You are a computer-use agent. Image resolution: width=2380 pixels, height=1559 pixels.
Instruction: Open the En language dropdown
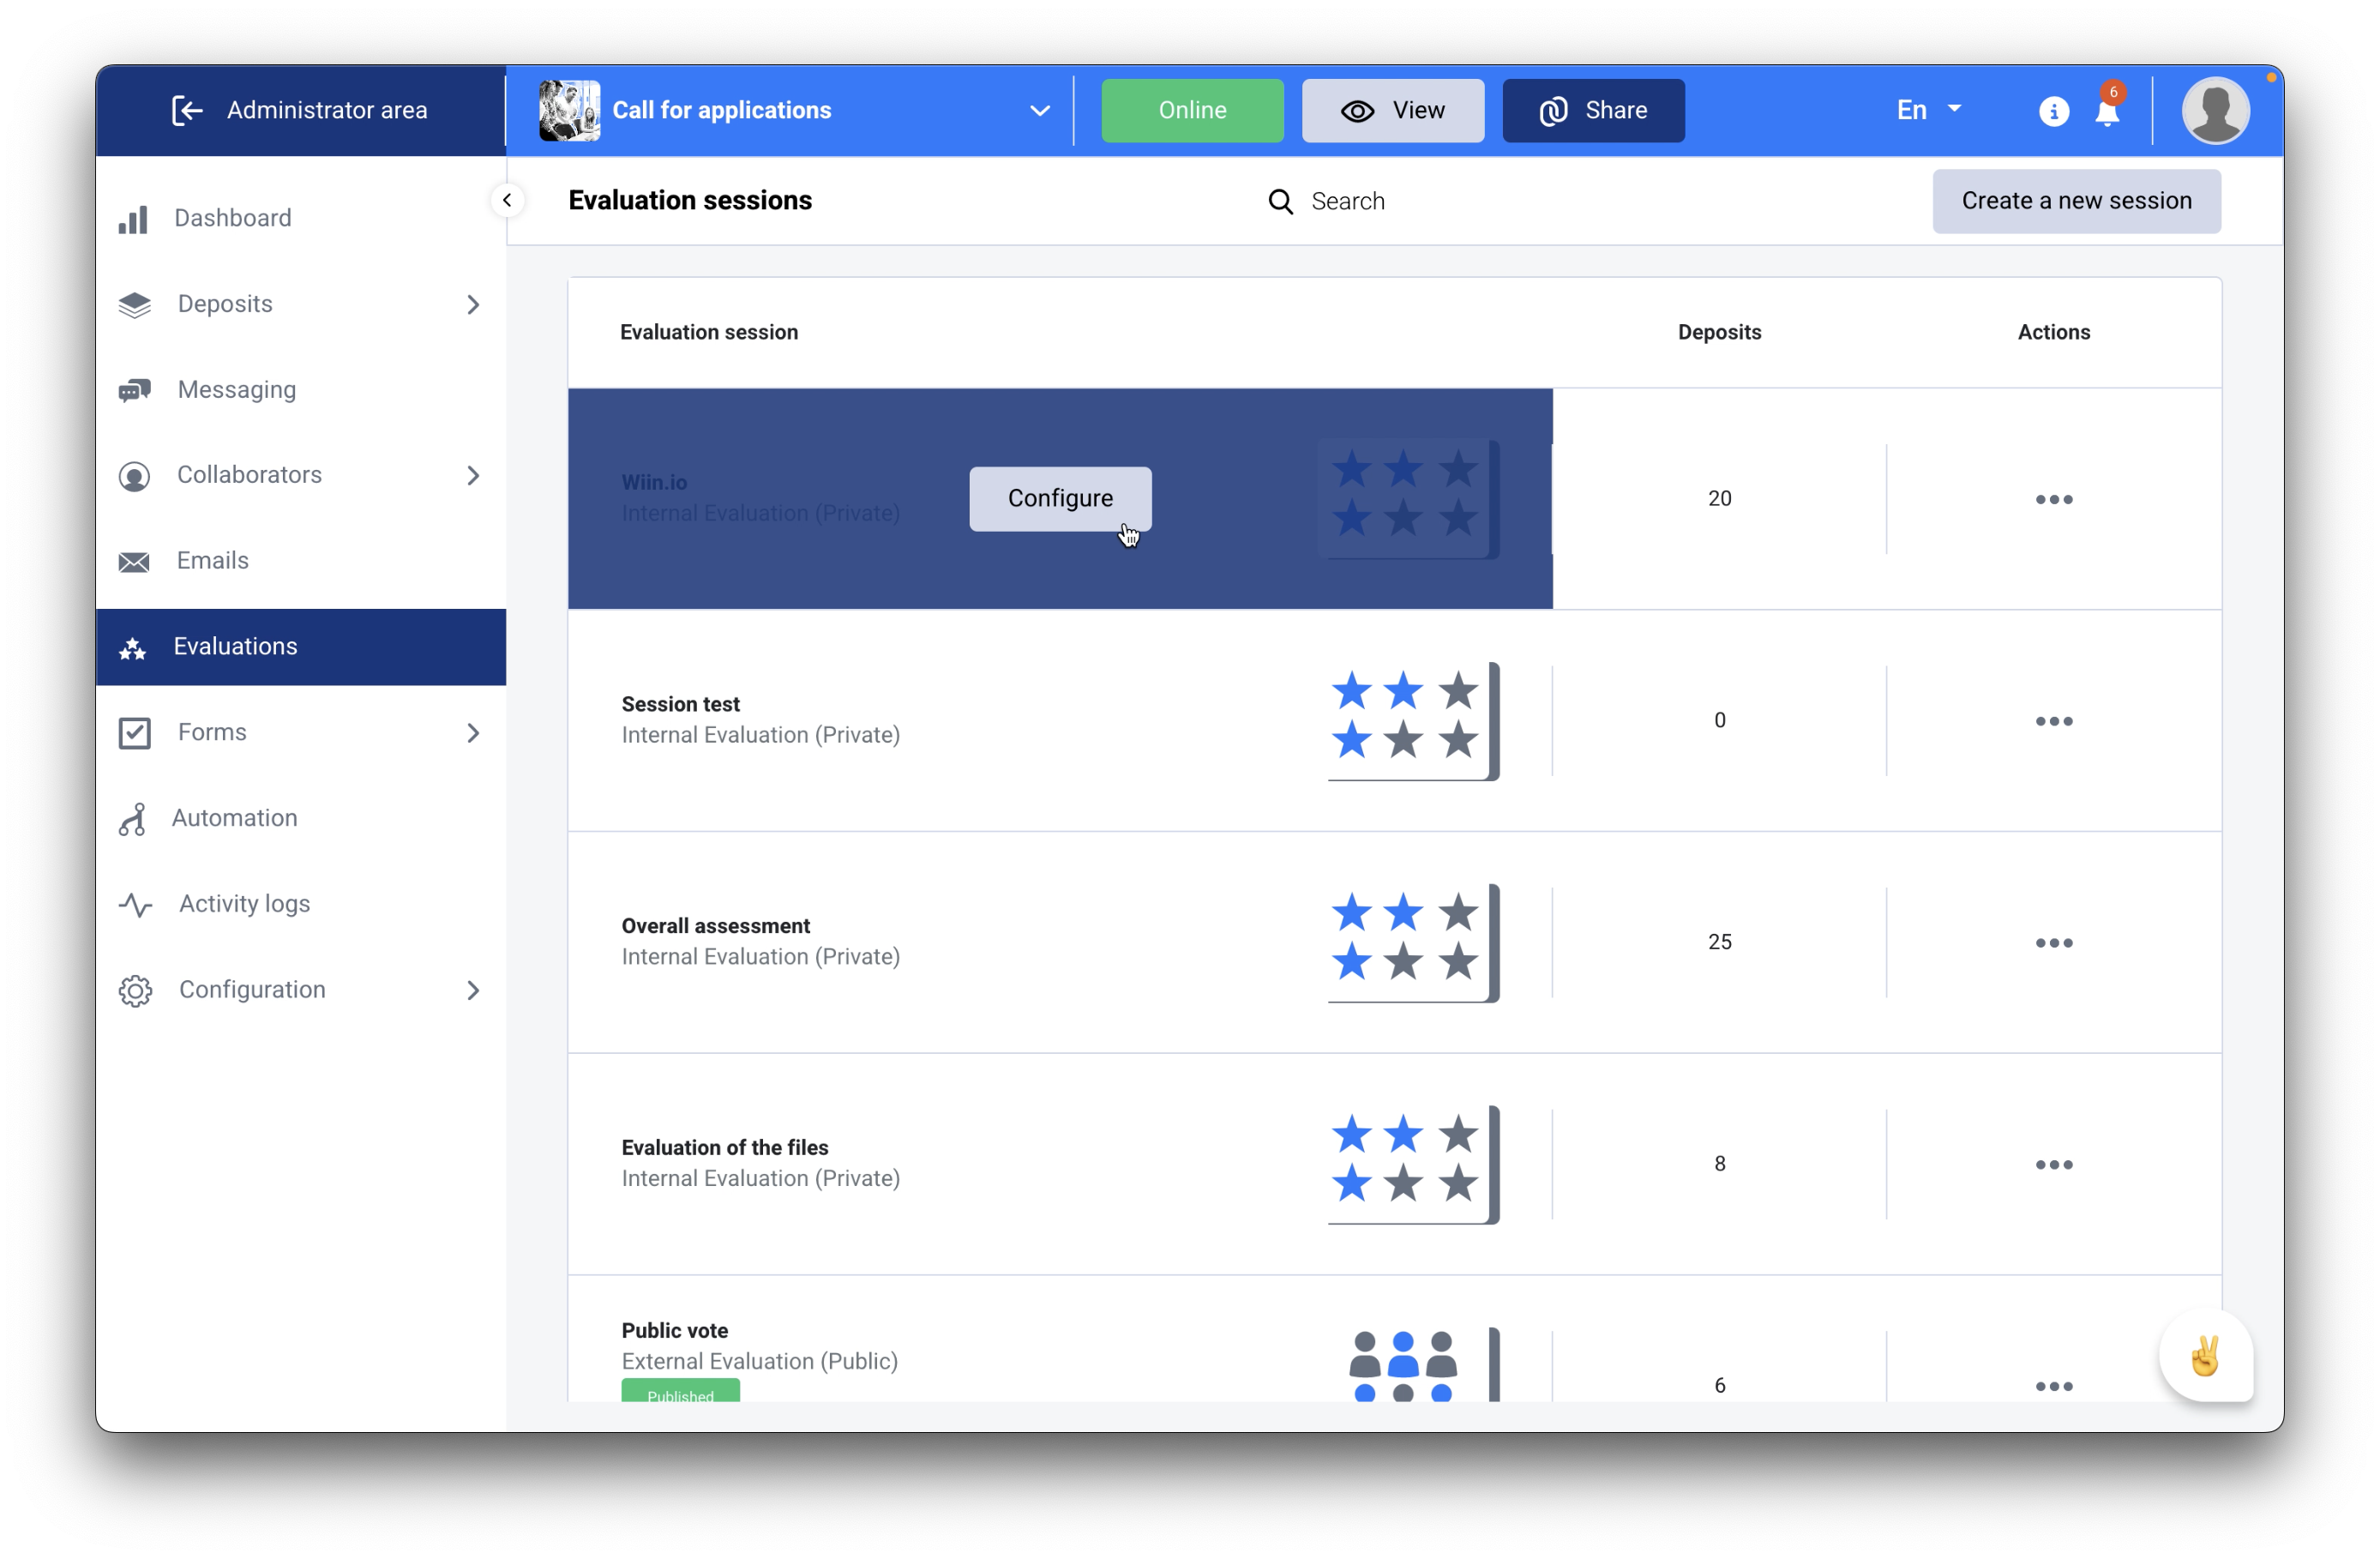click(1928, 110)
